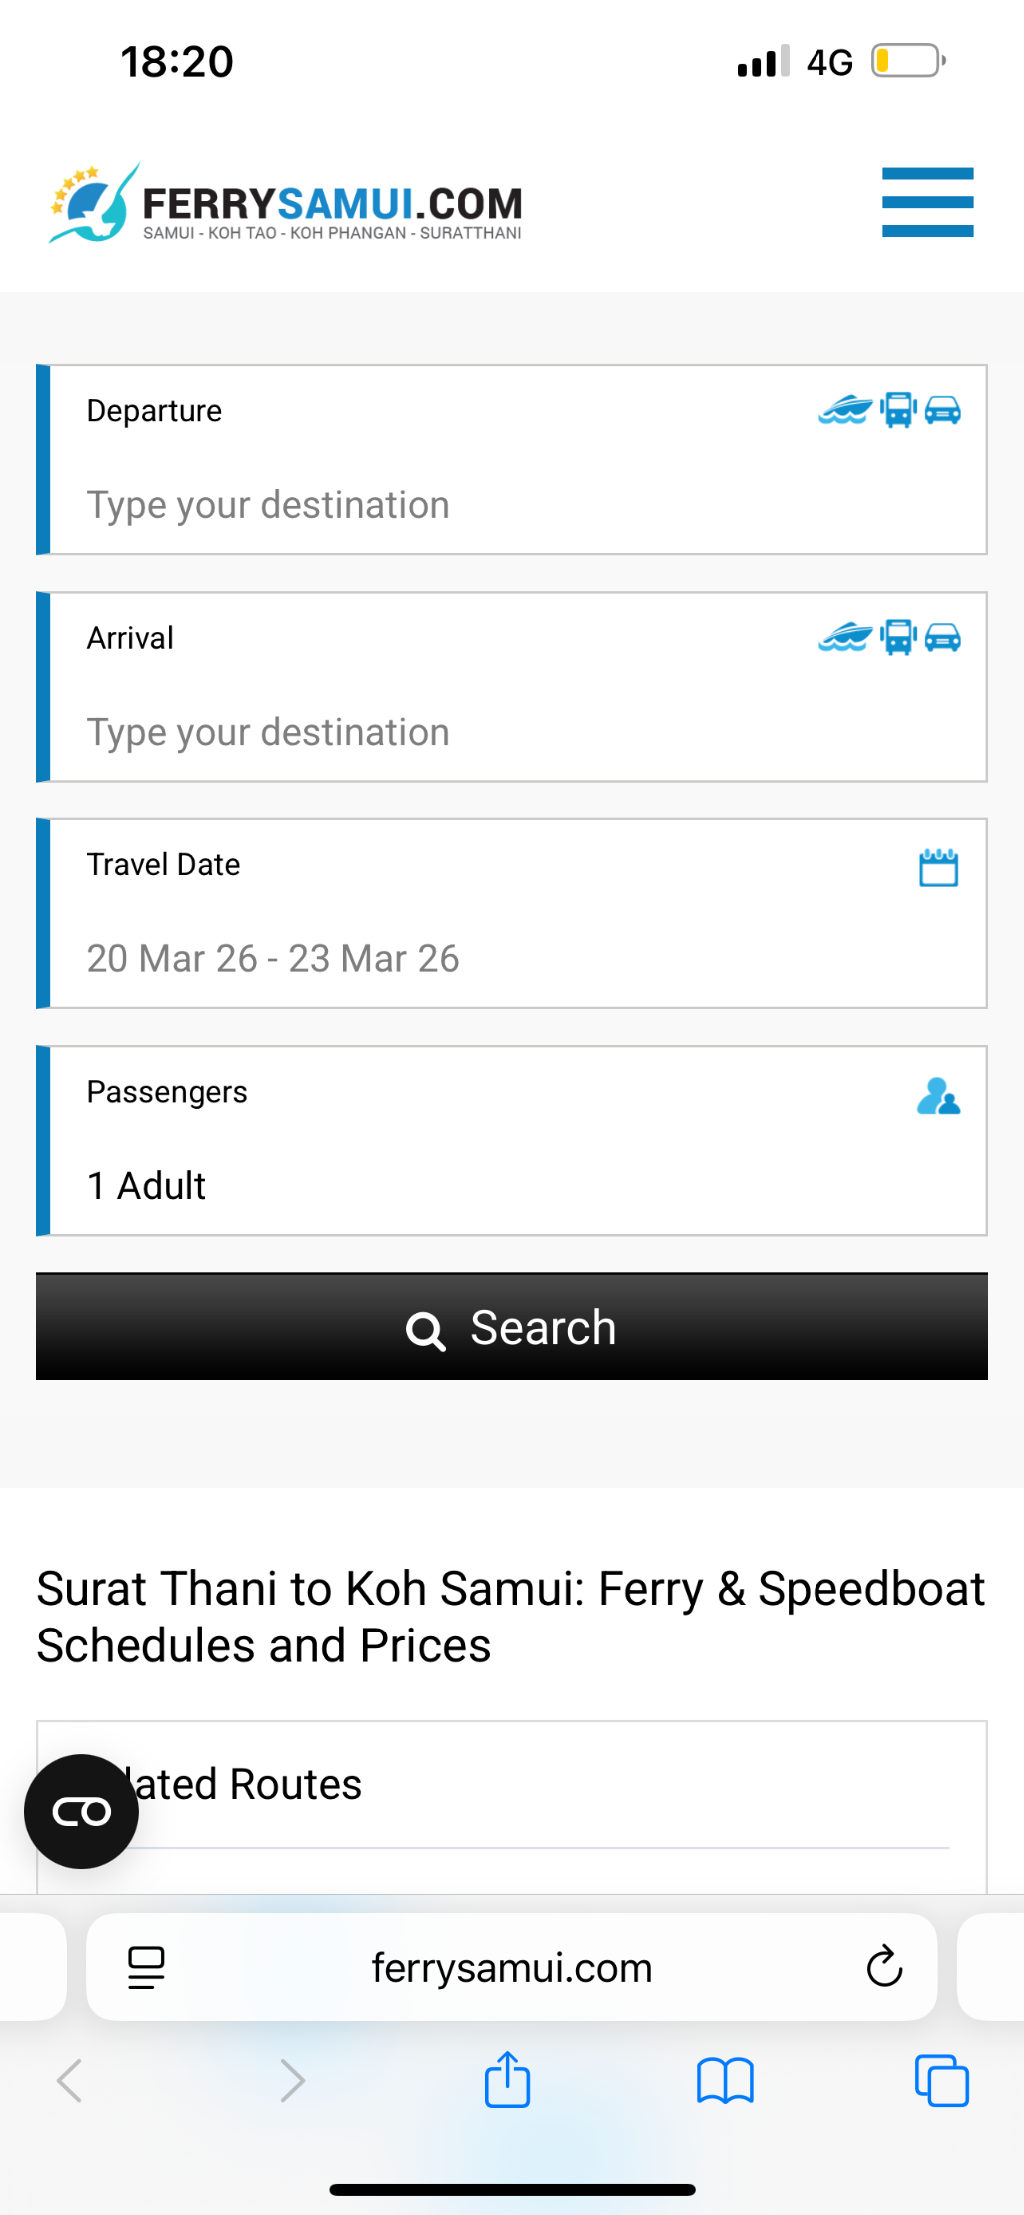Tap the bus icon in Departure field
This screenshot has width=1024, height=2215.
(898, 410)
